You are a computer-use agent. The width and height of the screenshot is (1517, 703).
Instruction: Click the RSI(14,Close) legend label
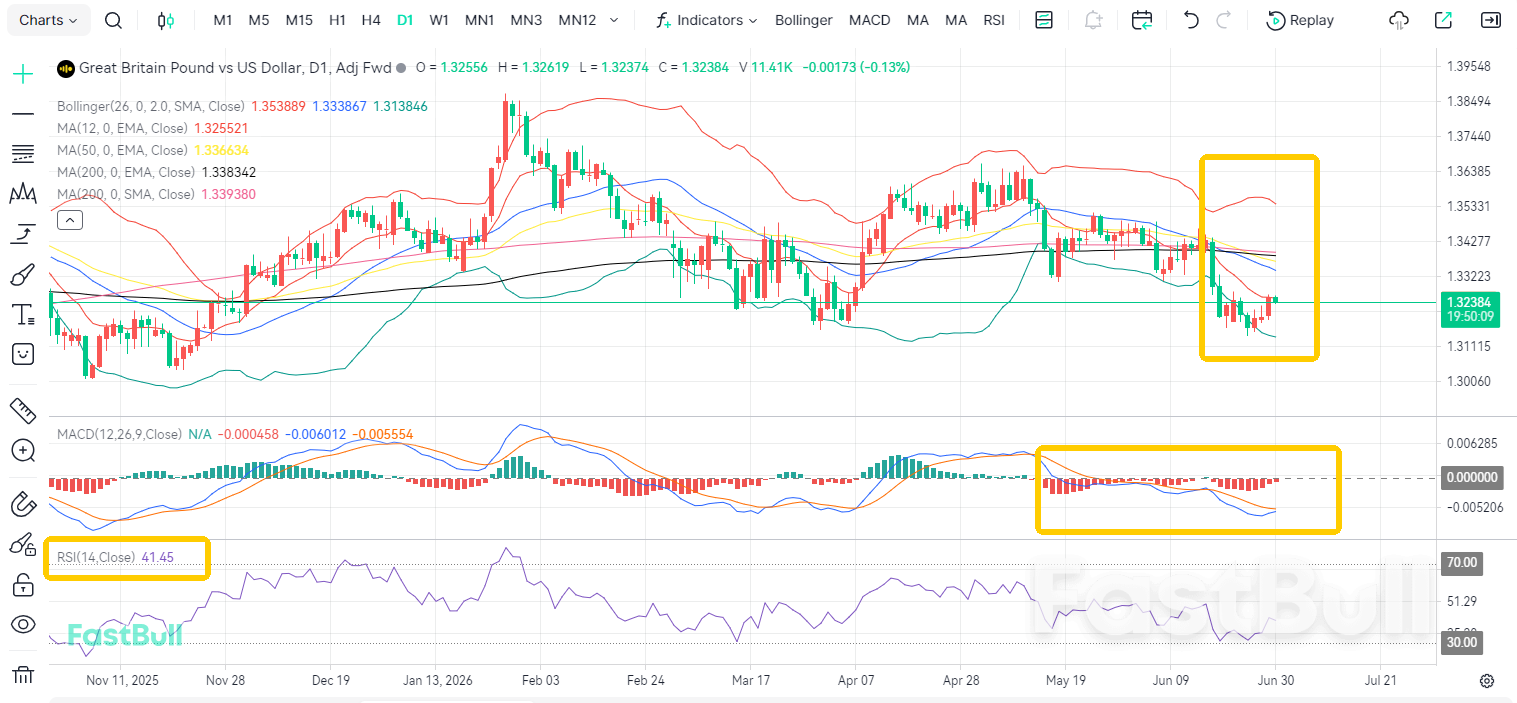pyautogui.click(x=96, y=557)
